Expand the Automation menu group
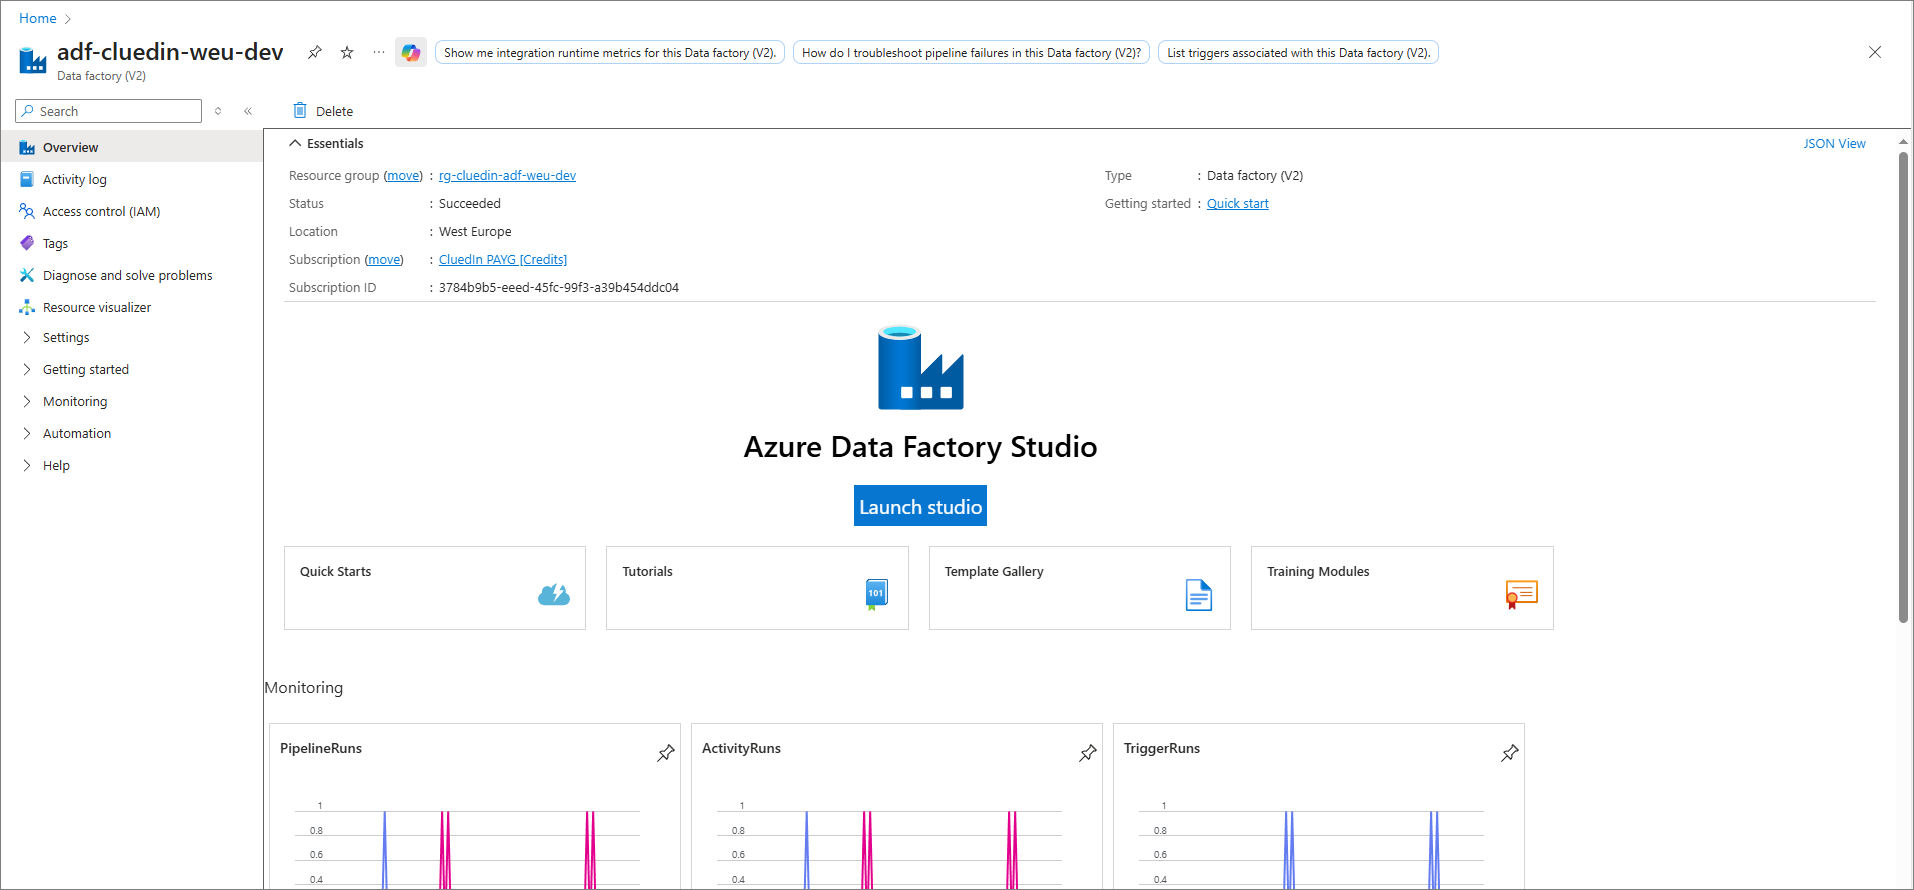Viewport: 1914px width, 890px height. click(x=27, y=434)
